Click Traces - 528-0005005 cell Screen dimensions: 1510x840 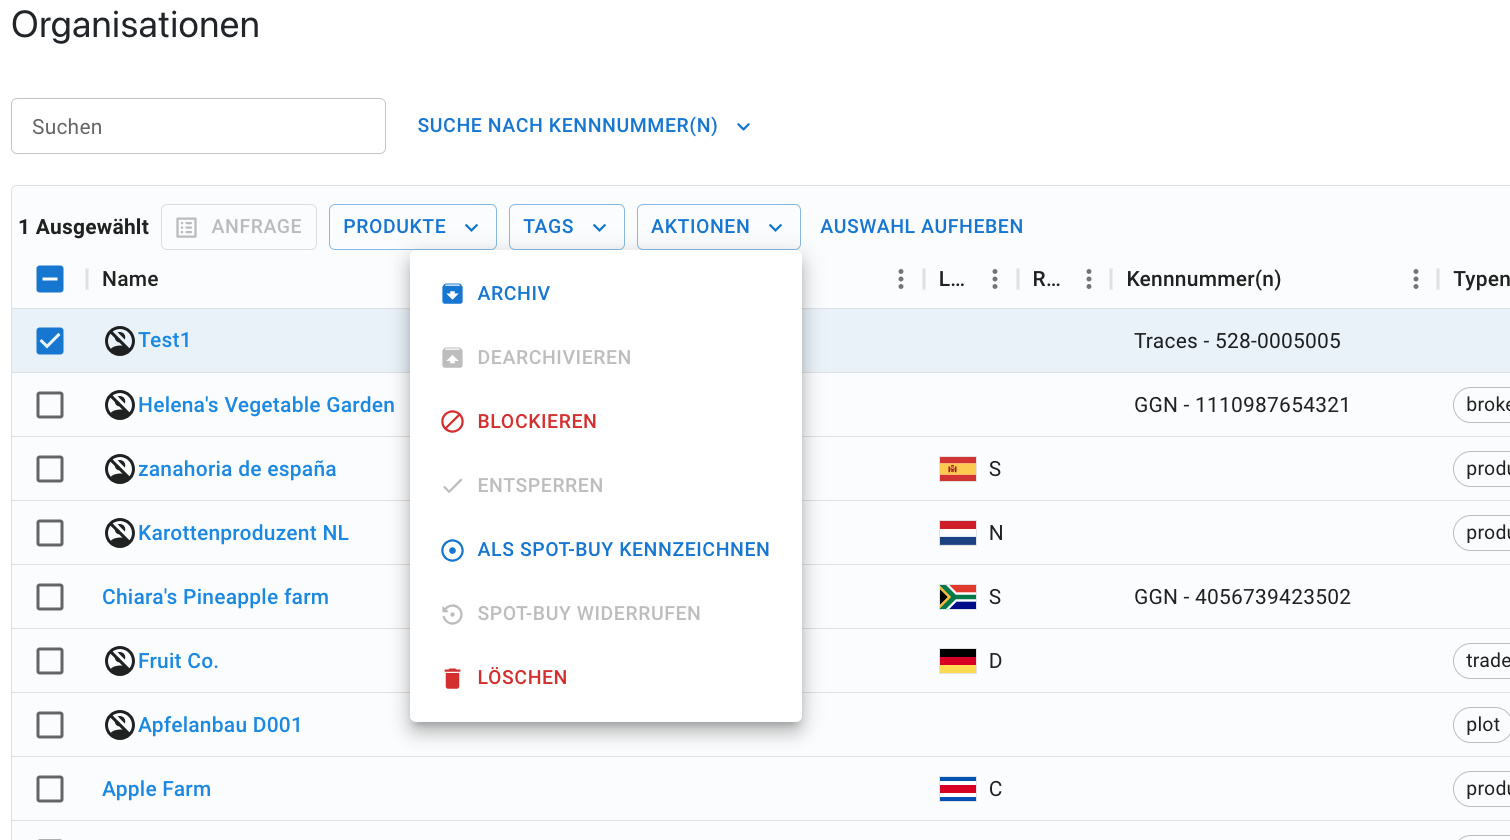coord(1237,341)
